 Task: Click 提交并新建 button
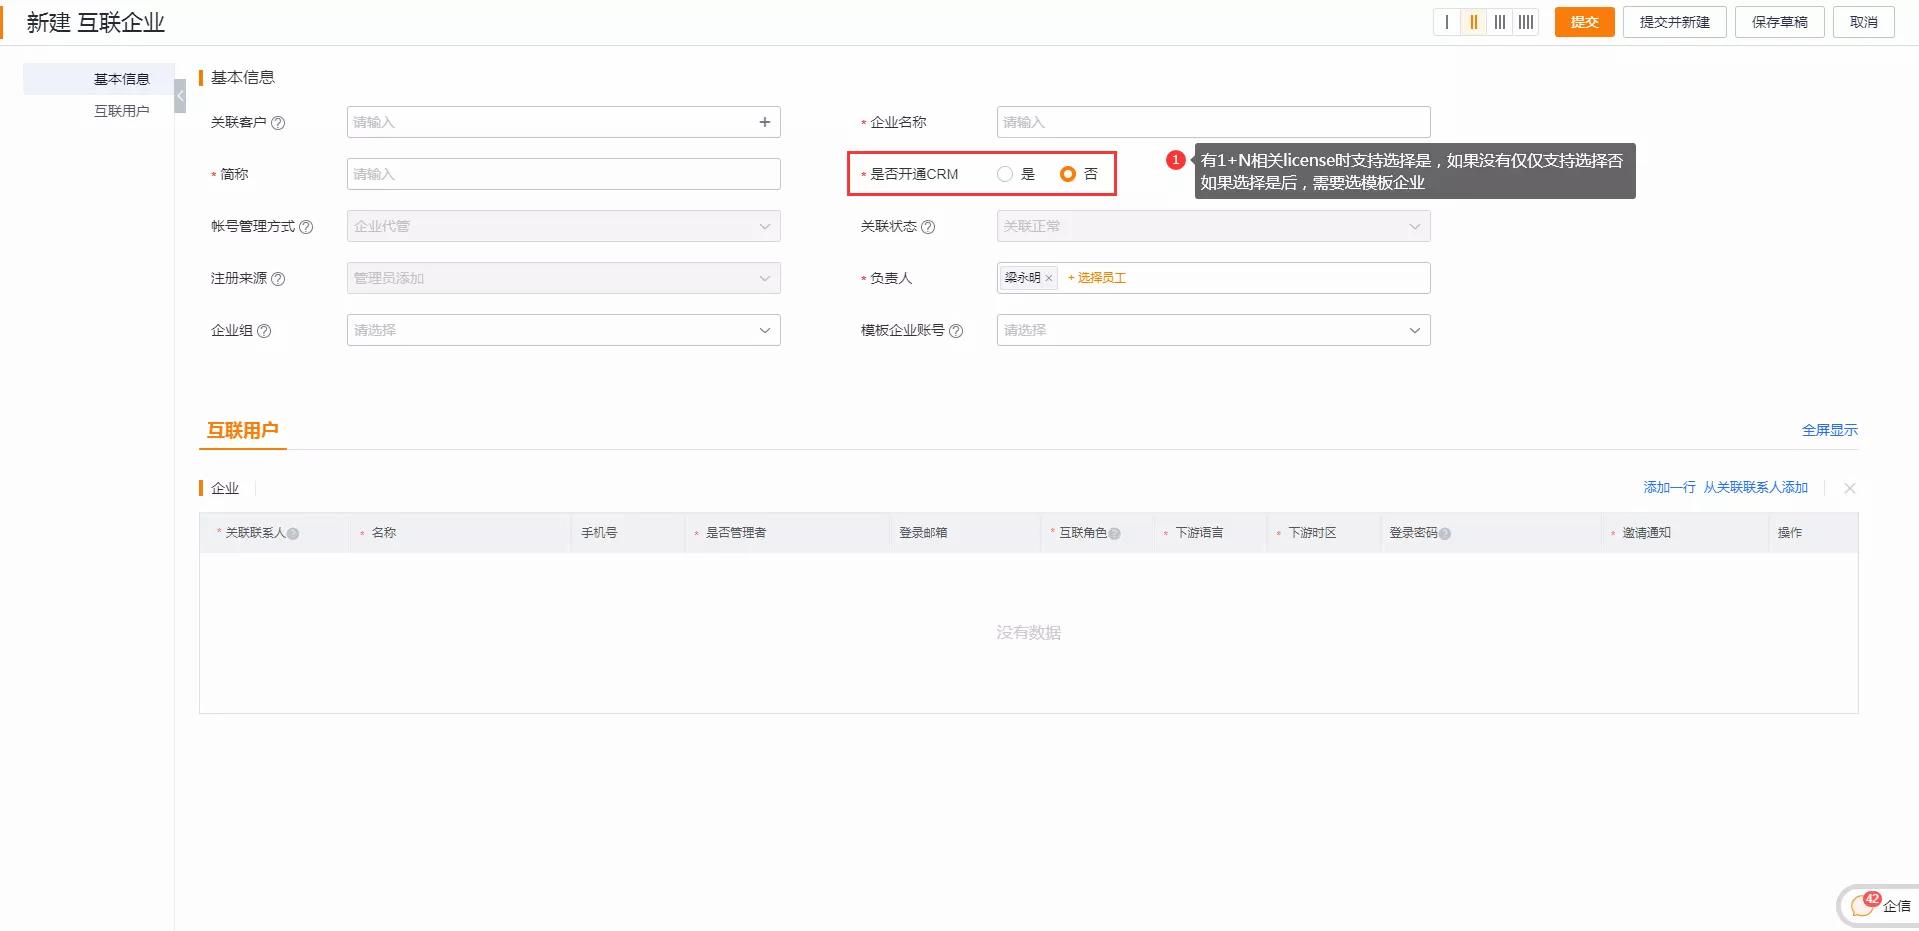1674,22
